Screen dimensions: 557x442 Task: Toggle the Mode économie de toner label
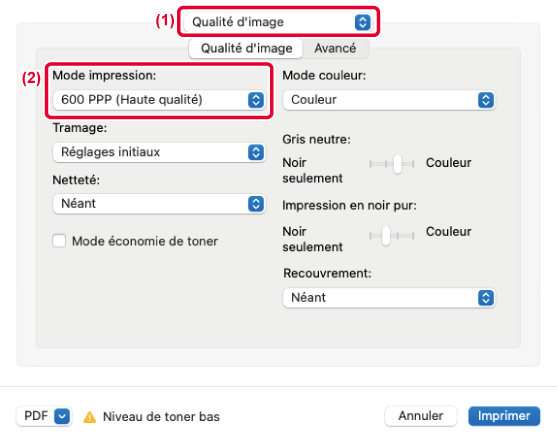click(145, 241)
